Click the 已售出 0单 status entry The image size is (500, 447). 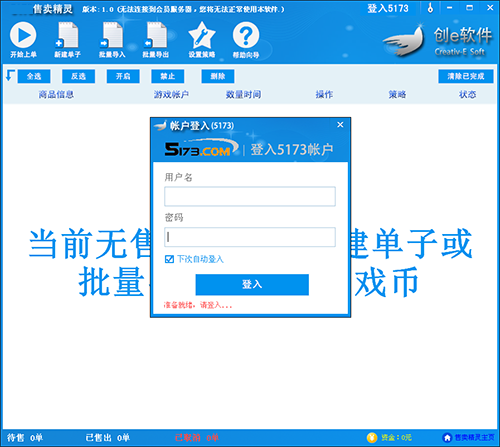(108, 438)
